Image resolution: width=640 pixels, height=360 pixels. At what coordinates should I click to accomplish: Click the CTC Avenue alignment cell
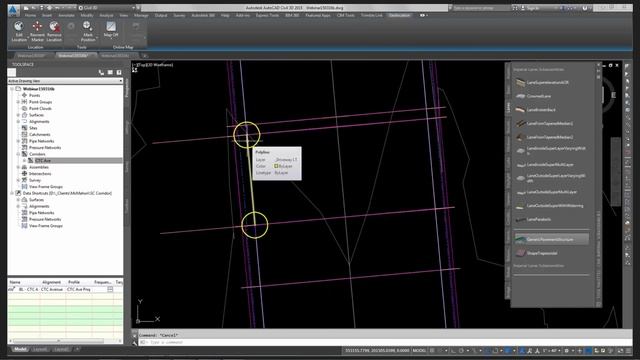coord(52,289)
